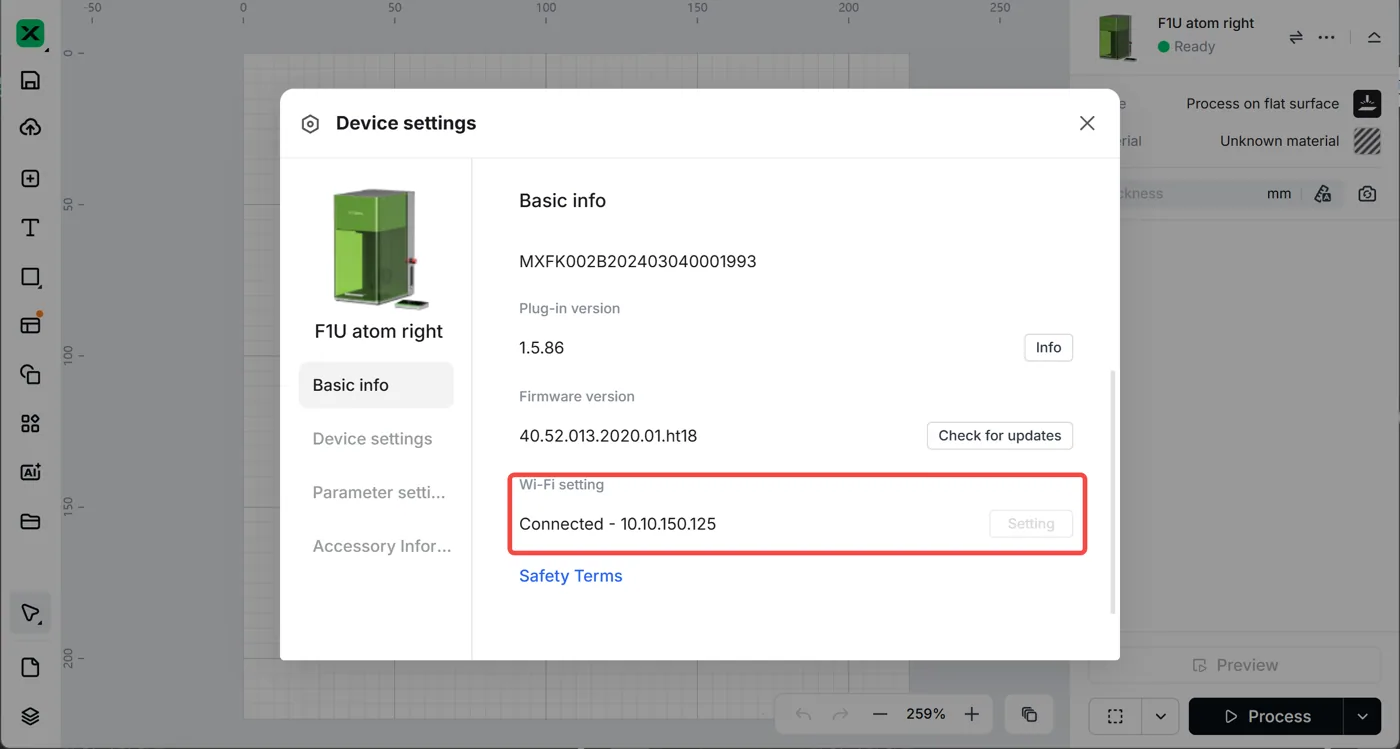Click the add/import image icon
The width and height of the screenshot is (1400, 749).
pyautogui.click(x=30, y=179)
